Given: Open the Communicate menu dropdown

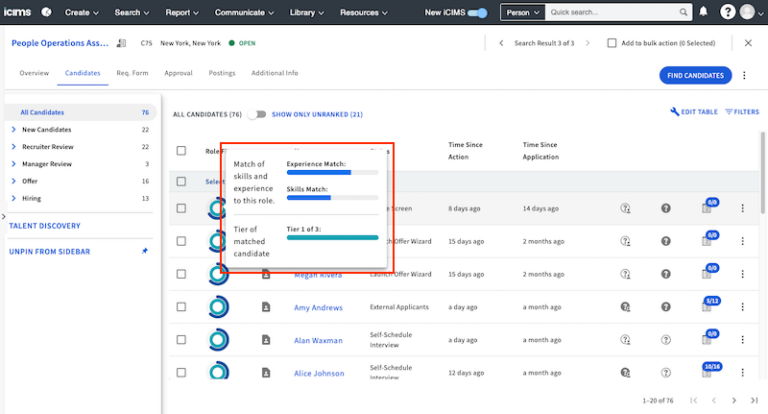Looking at the screenshot, I should coord(245,13).
